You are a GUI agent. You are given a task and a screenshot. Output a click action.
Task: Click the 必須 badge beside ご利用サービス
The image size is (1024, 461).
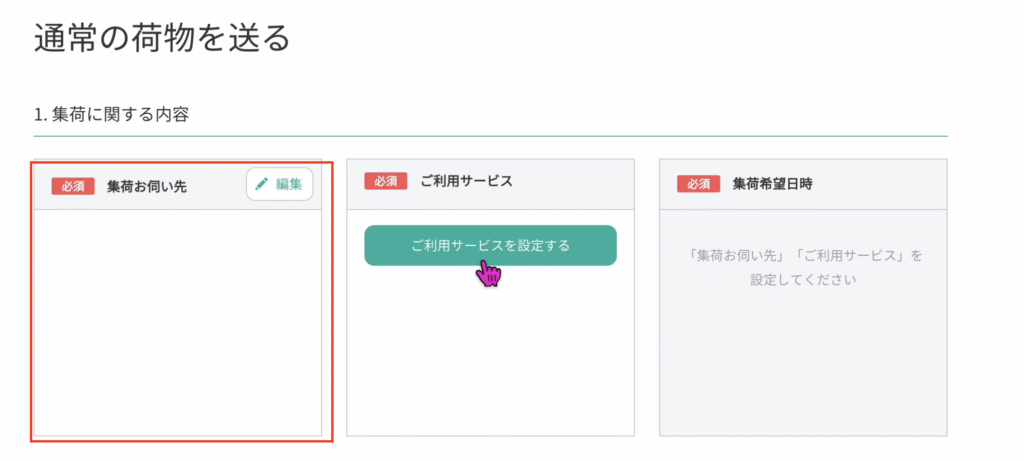[x=386, y=181]
